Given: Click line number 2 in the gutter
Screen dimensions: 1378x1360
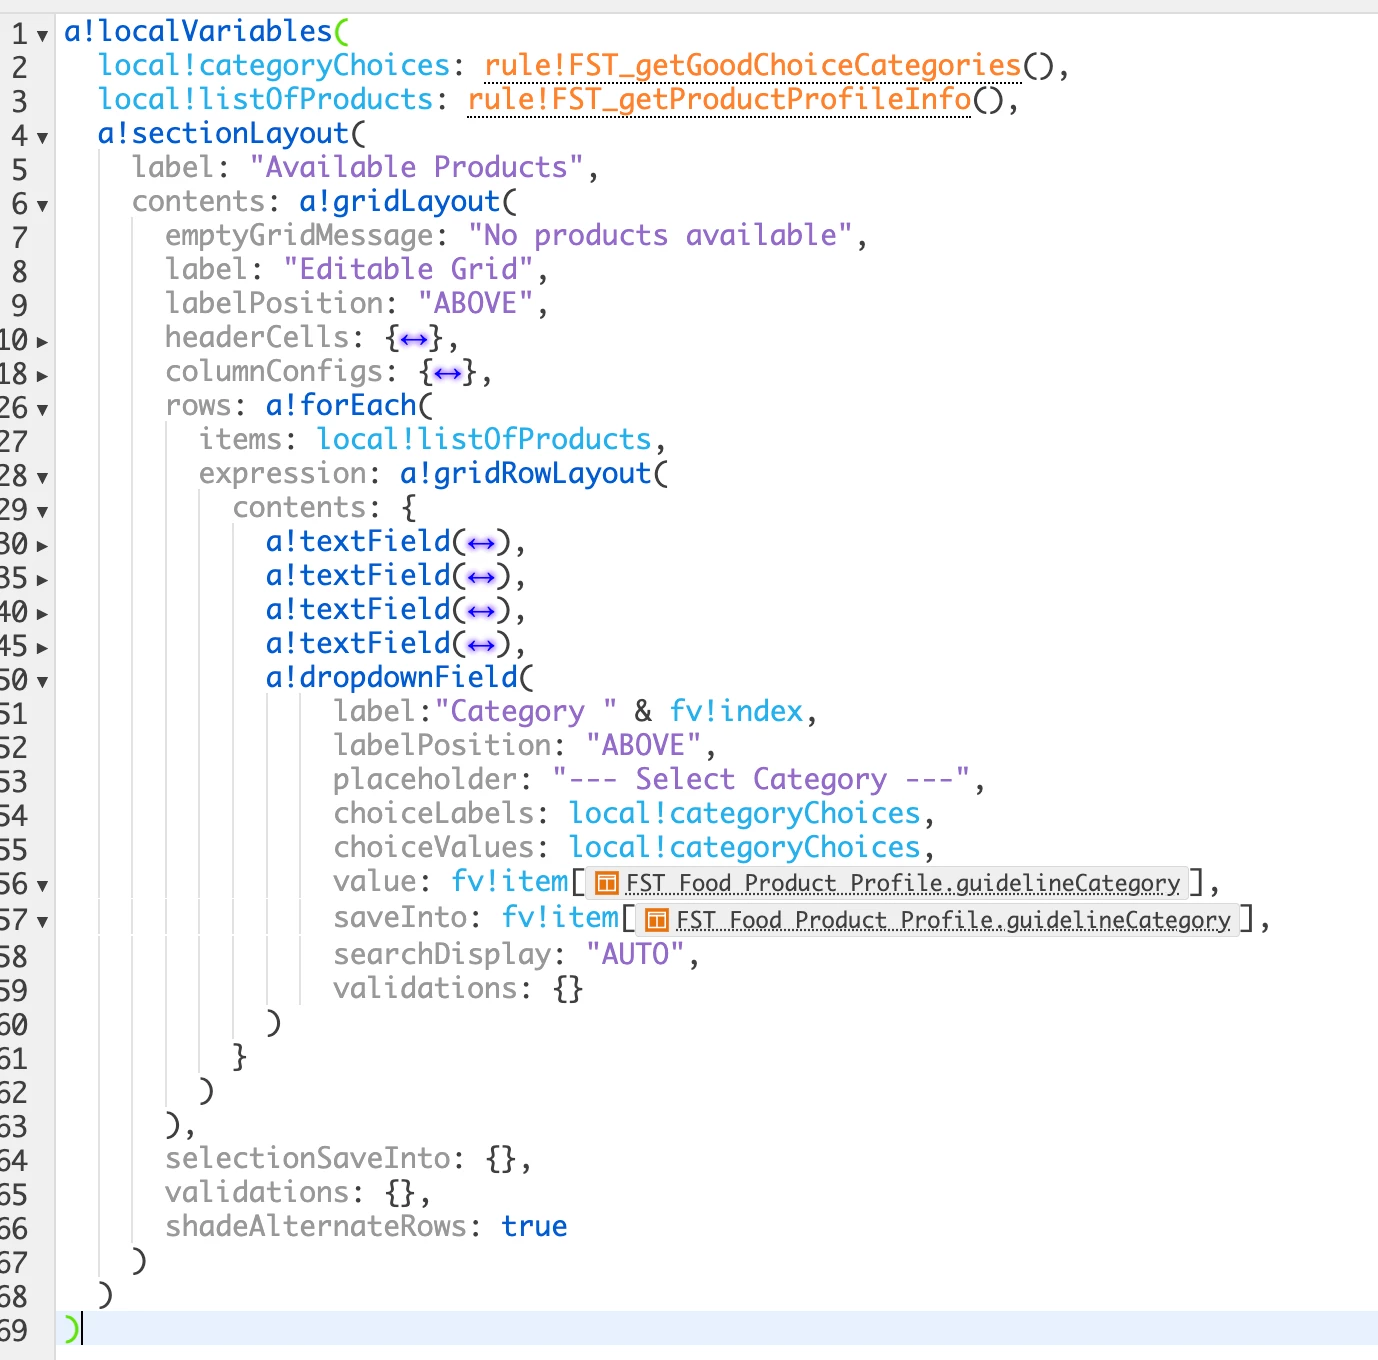Looking at the screenshot, I should click(19, 68).
